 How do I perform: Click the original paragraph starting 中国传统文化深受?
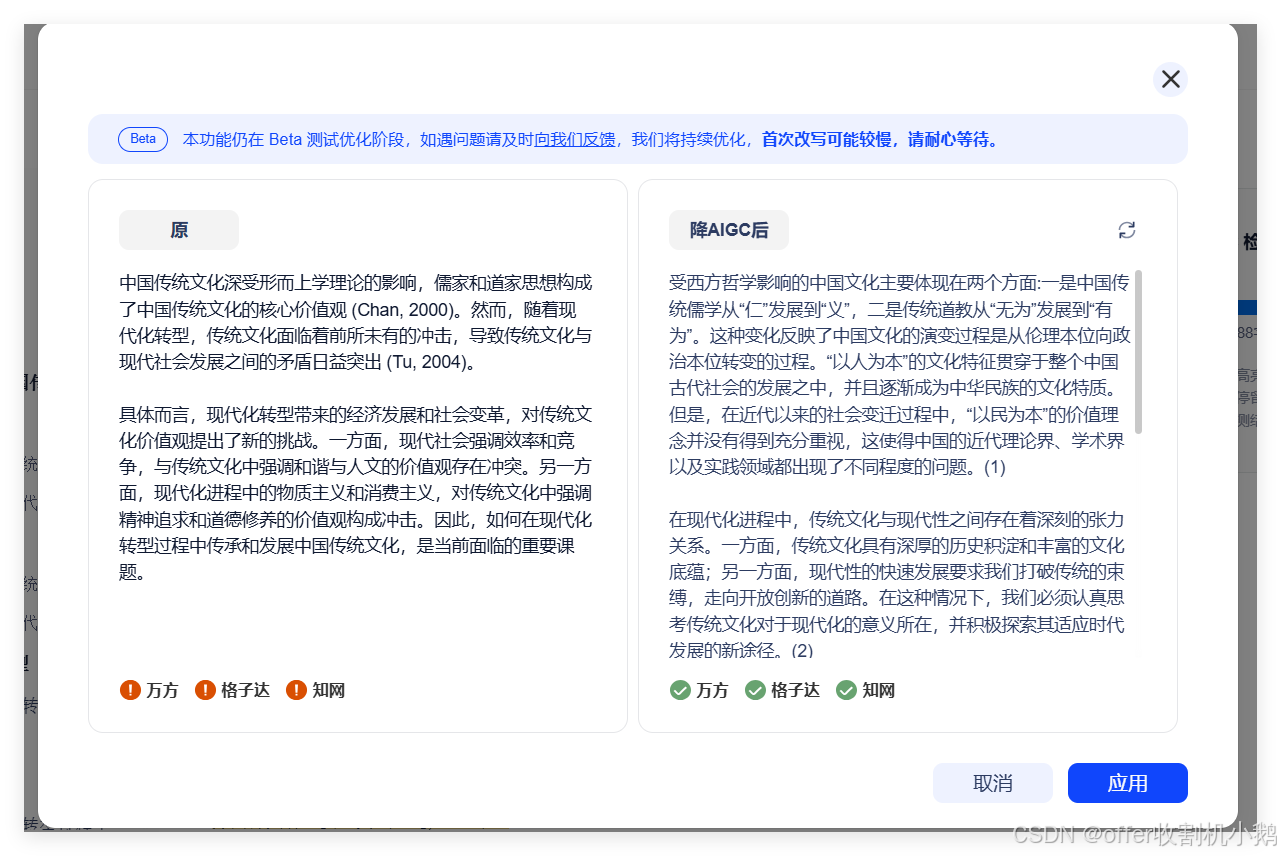click(x=357, y=322)
